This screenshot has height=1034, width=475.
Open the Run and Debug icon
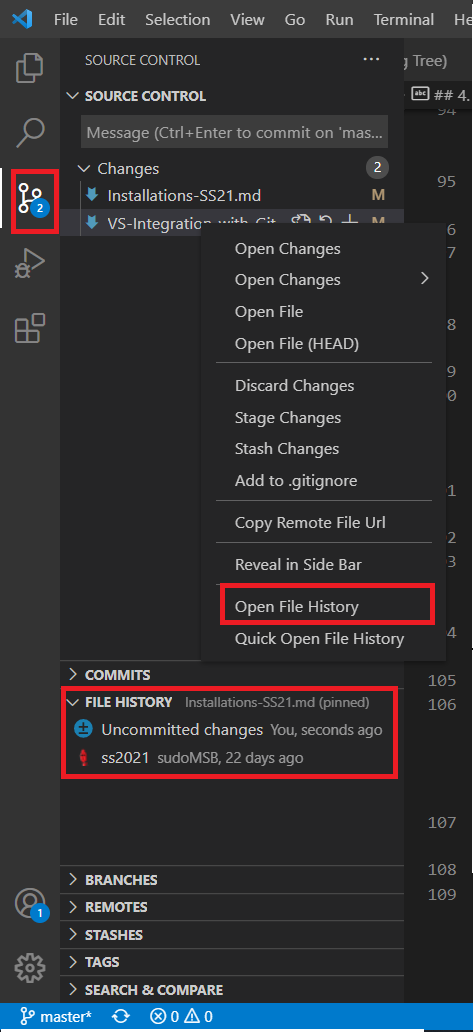[x=30, y=263]
